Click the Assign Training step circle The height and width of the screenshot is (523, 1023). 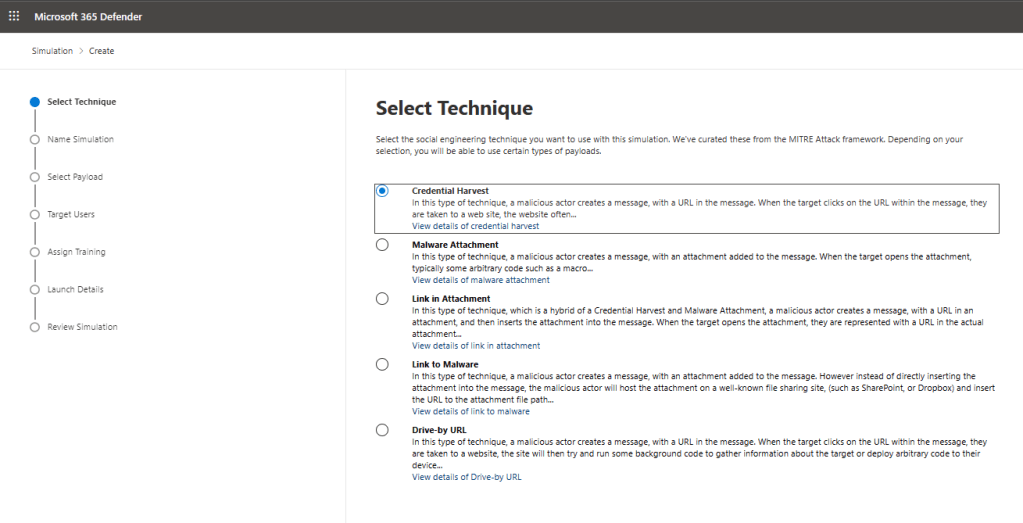(x=35, y=252)
